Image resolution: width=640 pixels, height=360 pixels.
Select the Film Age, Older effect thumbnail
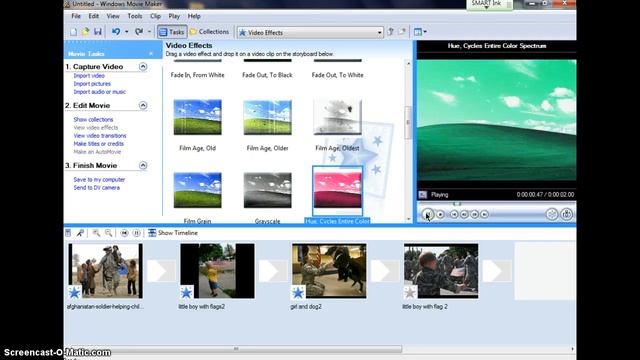click(268, 117)
